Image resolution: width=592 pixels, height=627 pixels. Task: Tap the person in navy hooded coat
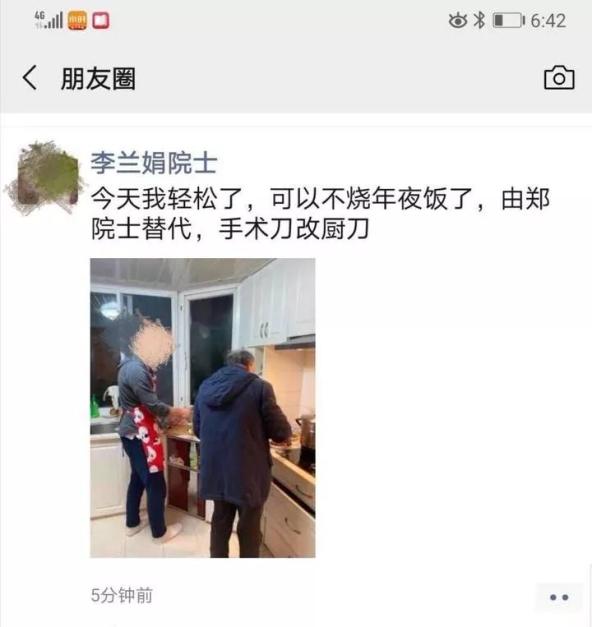(x=240, y=452)
